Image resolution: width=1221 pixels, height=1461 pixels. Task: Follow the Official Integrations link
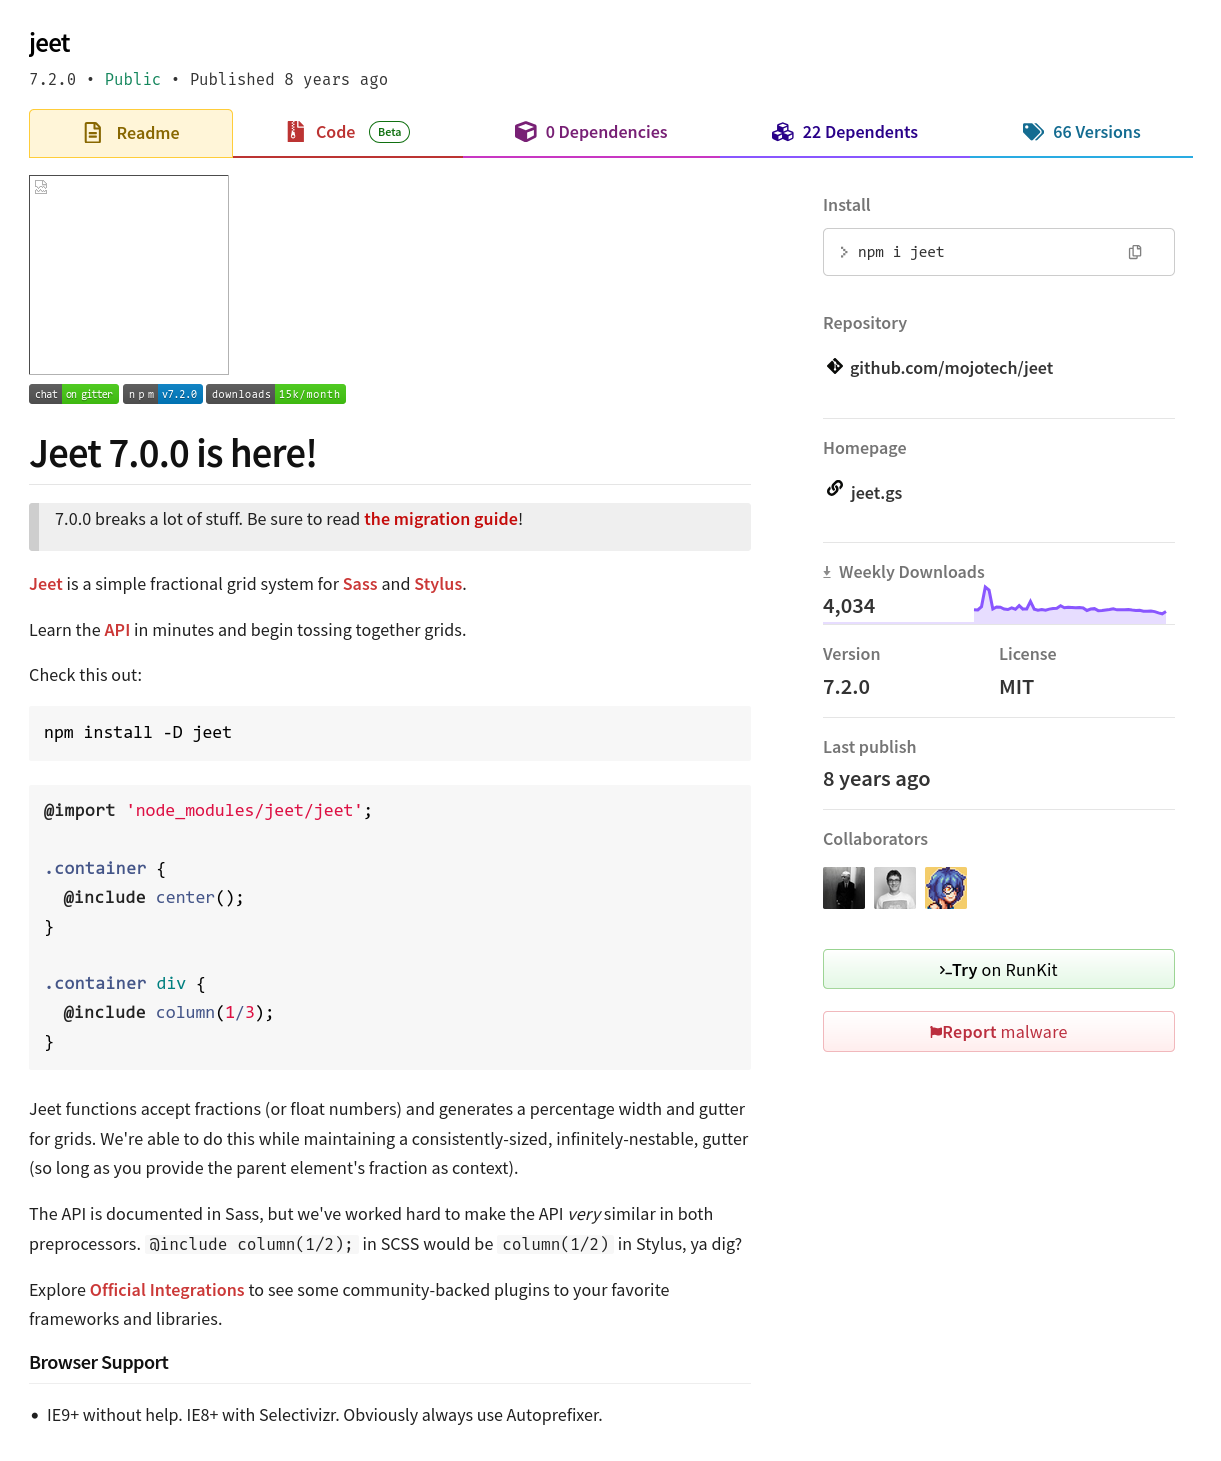coord(167,1290)
